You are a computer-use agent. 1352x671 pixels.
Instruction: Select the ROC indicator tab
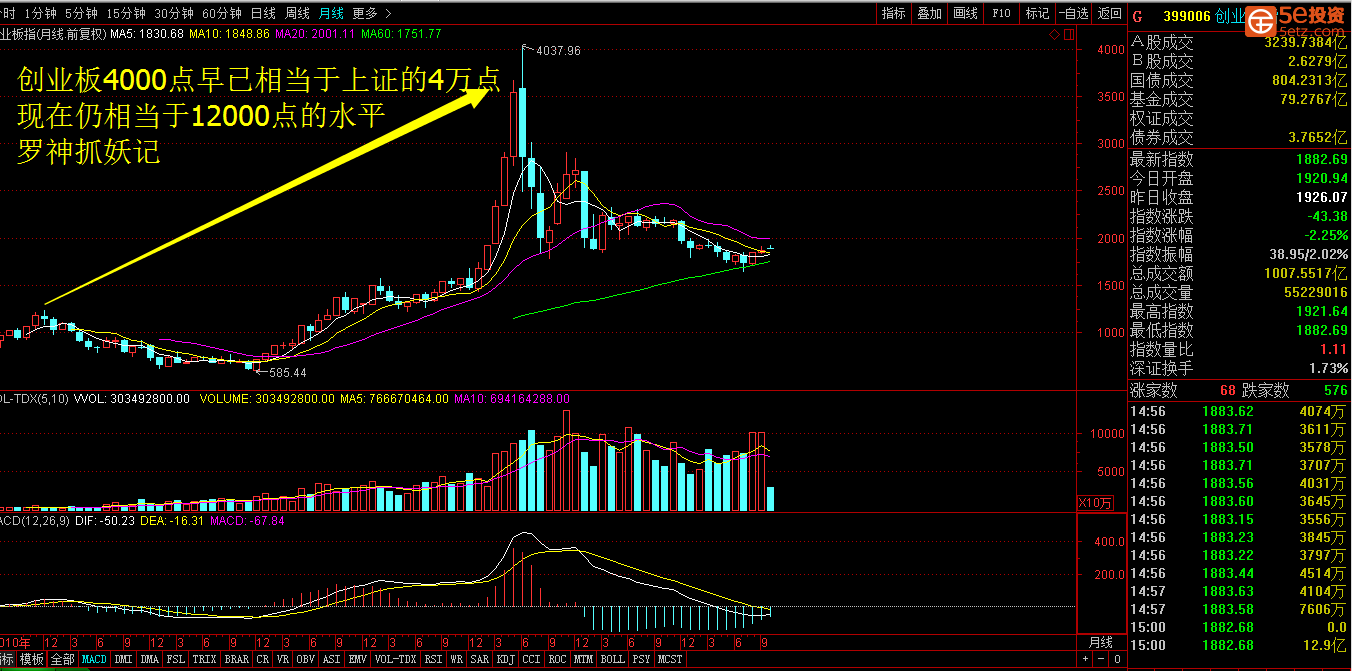[x=558, y=660]
